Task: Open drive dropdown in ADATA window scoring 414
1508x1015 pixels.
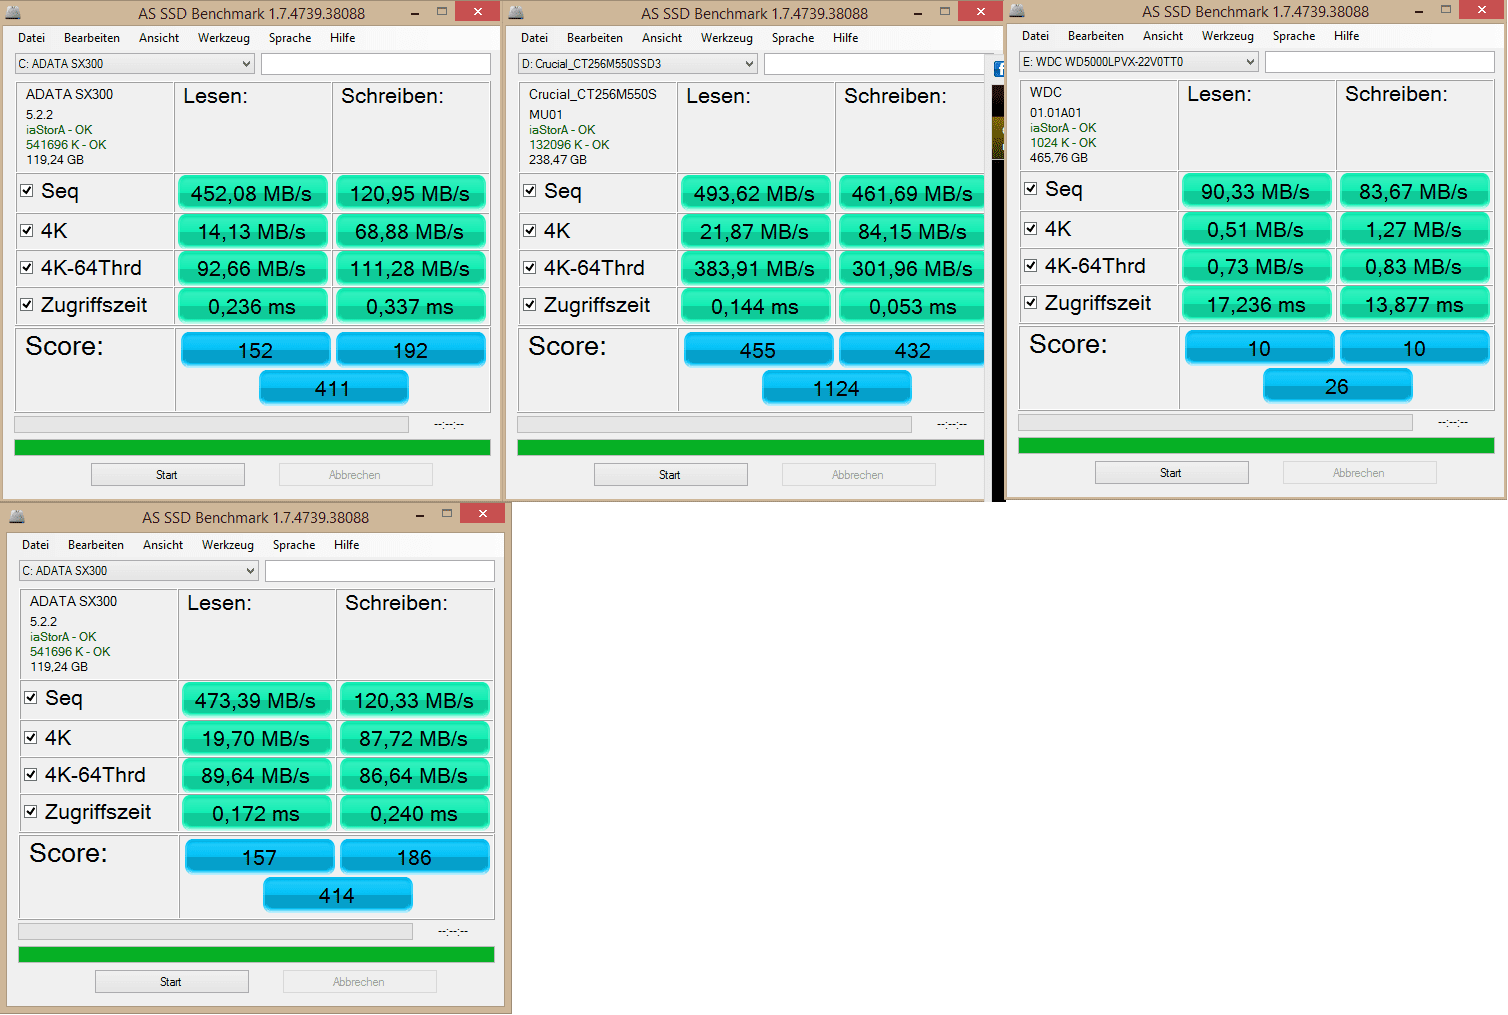Action: pyautogui.click(x=139, y=571)
